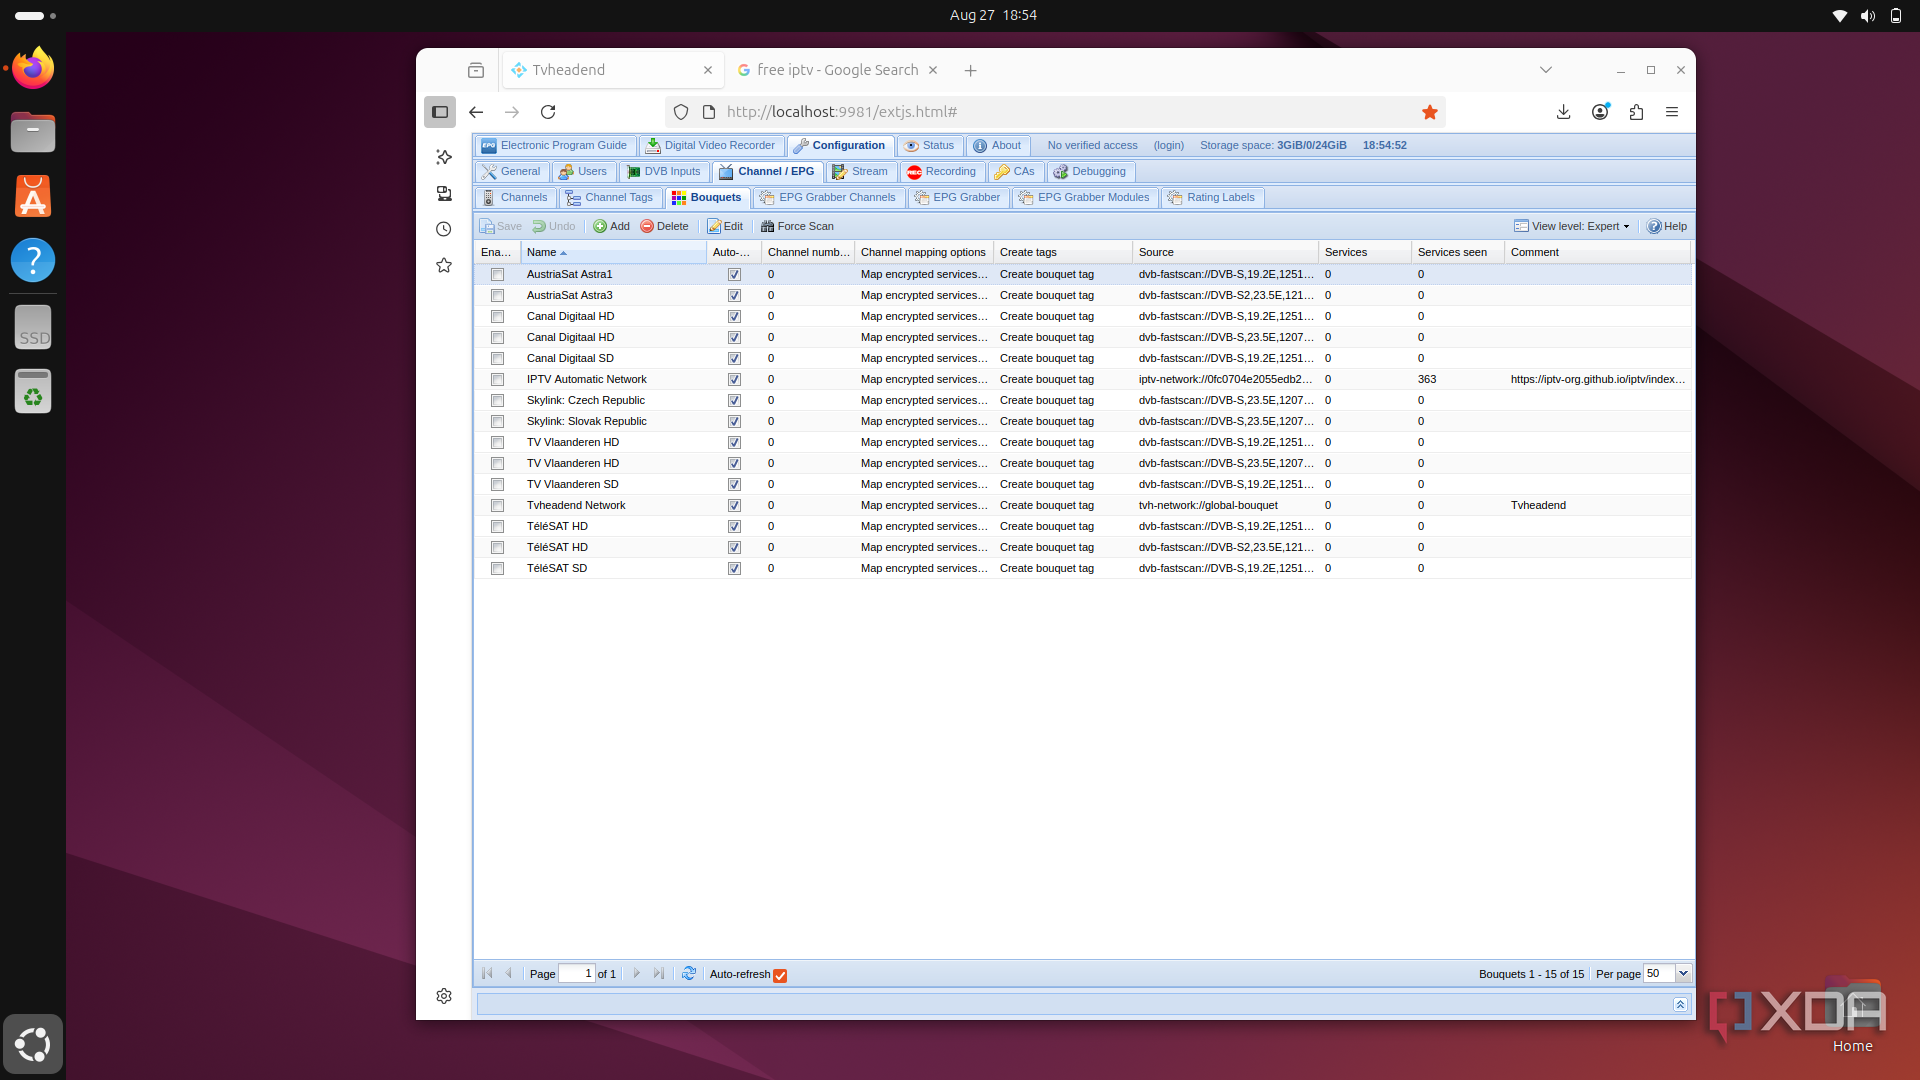The image size is (1920, 1080).
Task: Open Firefox downloads panel
Action: [1564, 112]
